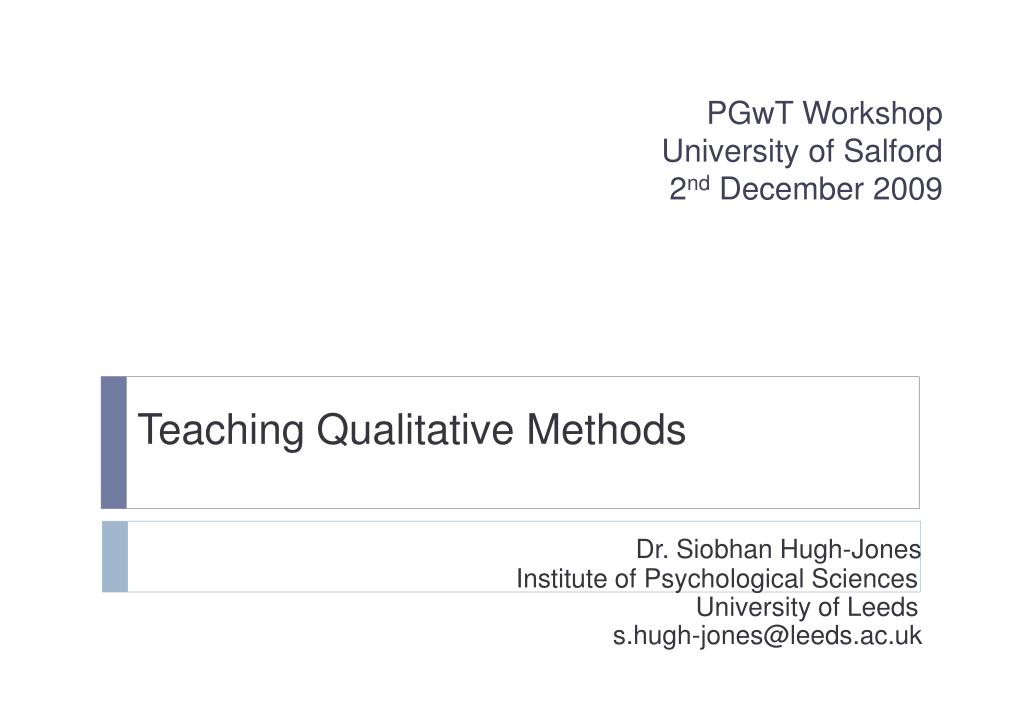This screenshot has width=1023, height=708.
Task: Click the word 'Methods' in the title
Action: click(606, 429)
